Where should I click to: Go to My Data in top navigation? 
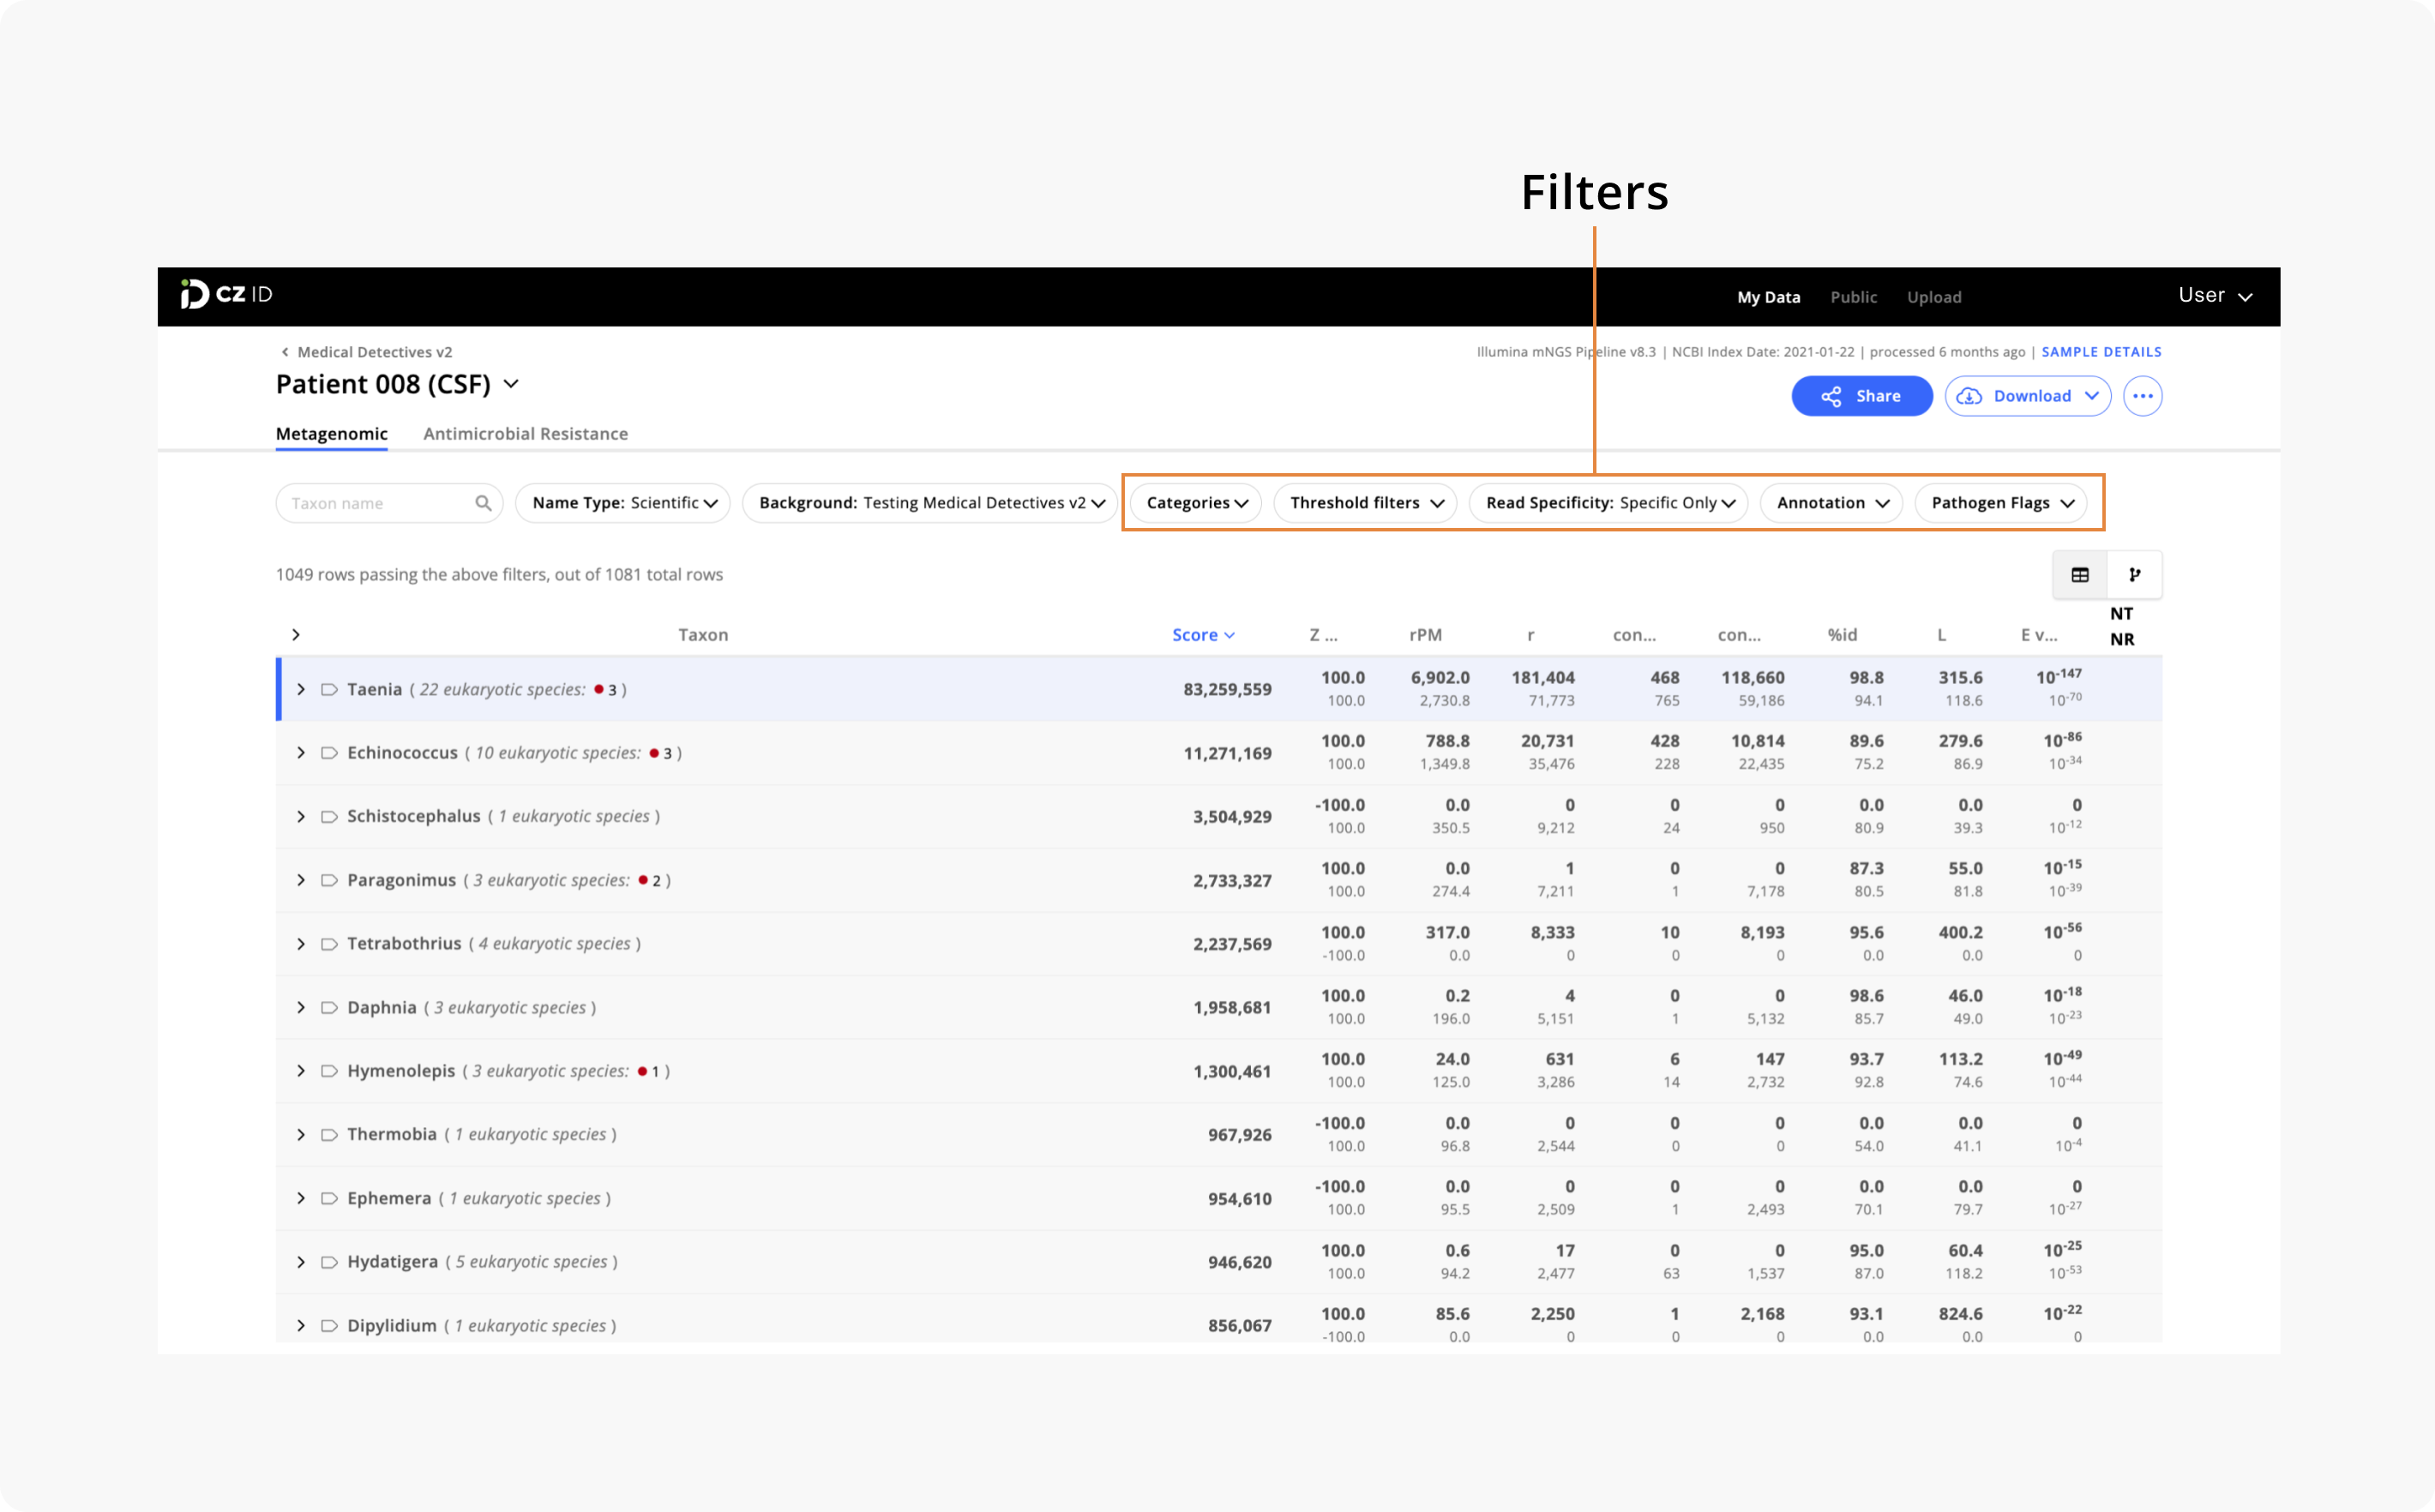tap(1768, 297)
